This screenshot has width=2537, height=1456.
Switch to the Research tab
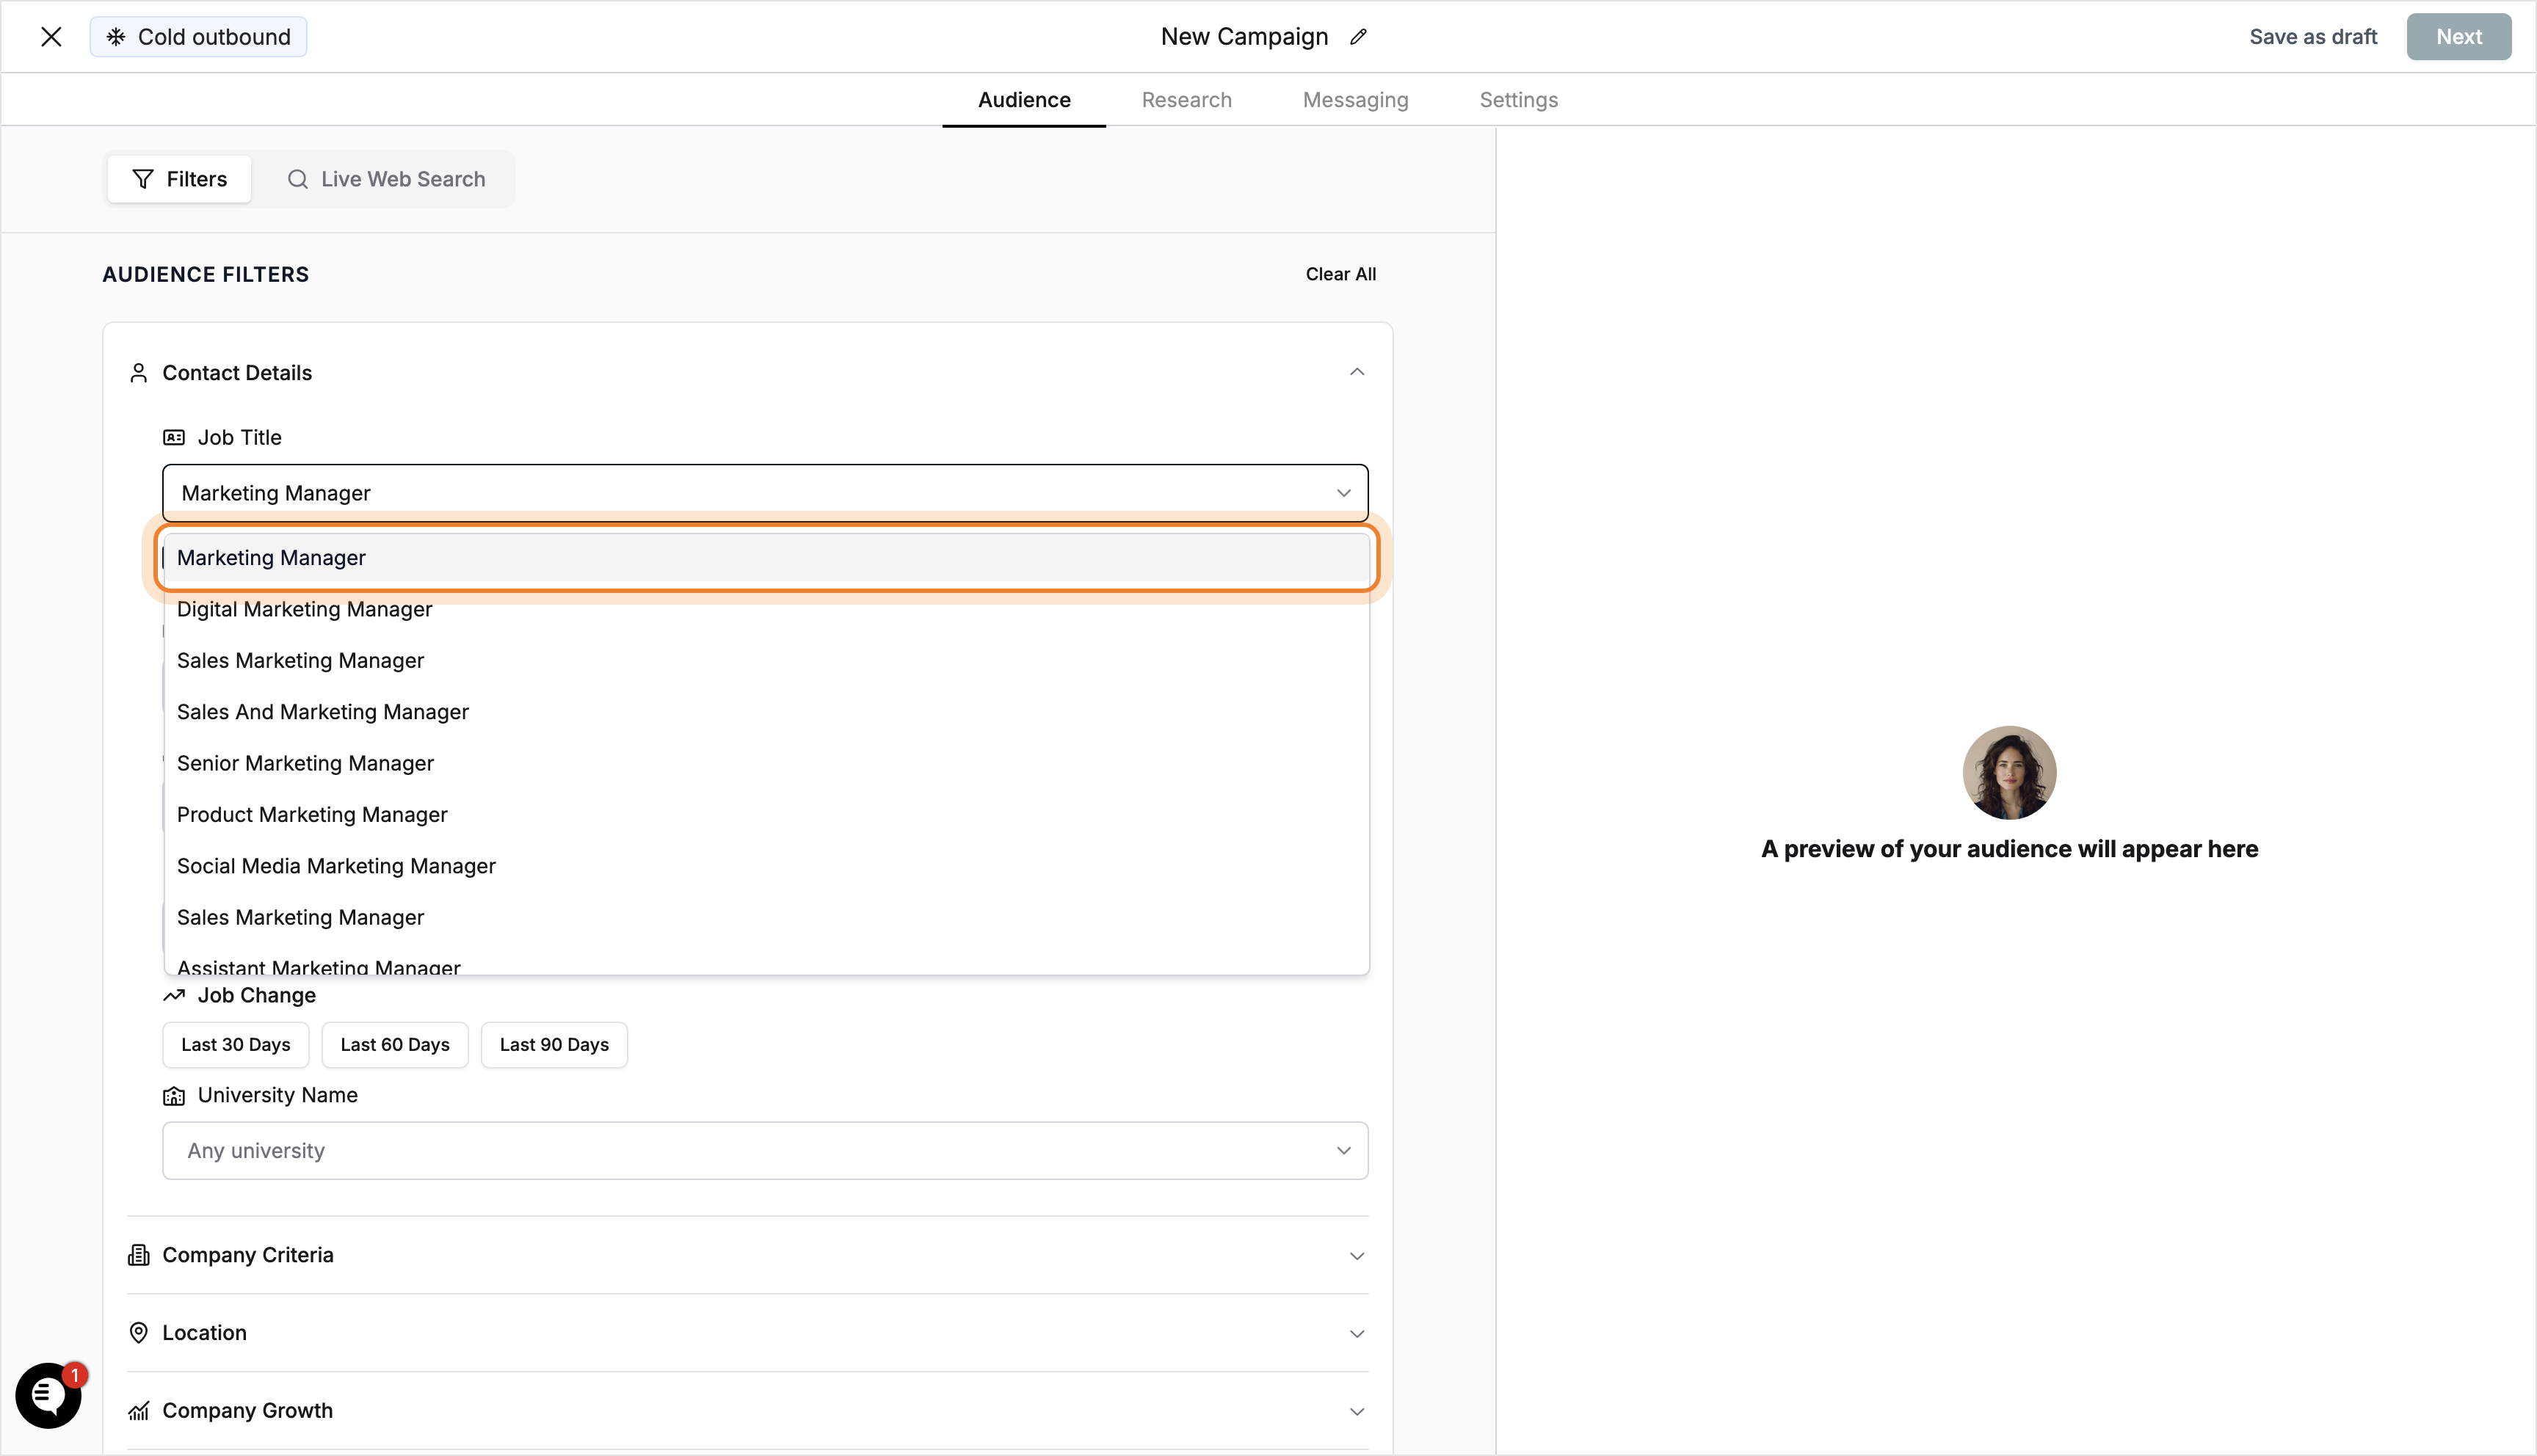(x=1186, y=99)
